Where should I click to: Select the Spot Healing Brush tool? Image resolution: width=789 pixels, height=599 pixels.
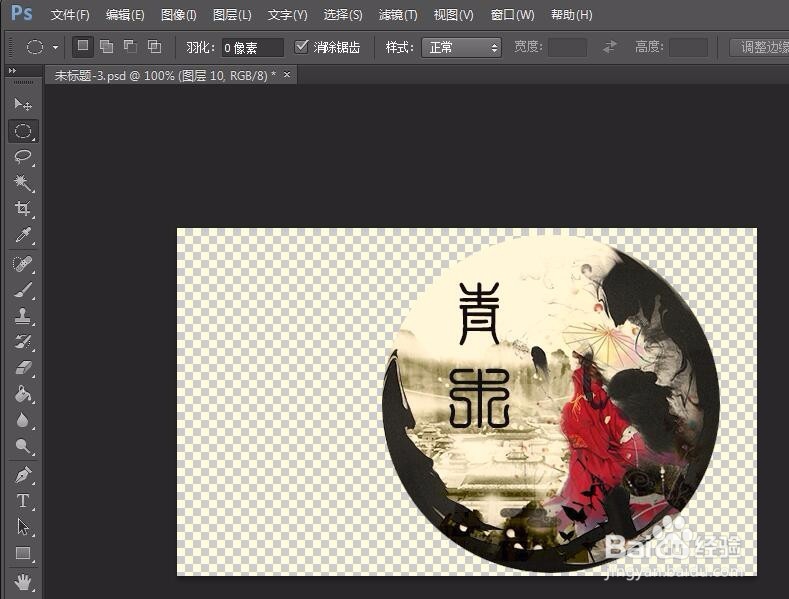pyautogui.click(x=23, y=264)
